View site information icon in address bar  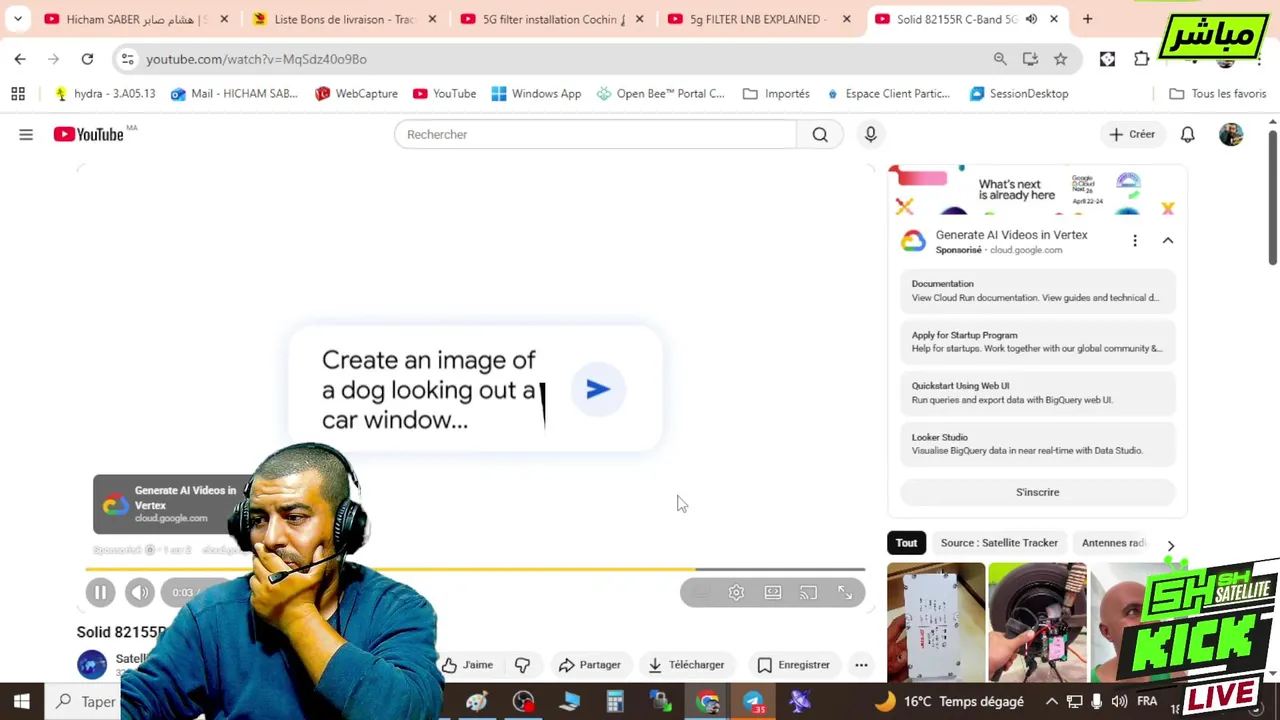coord(127,59)
